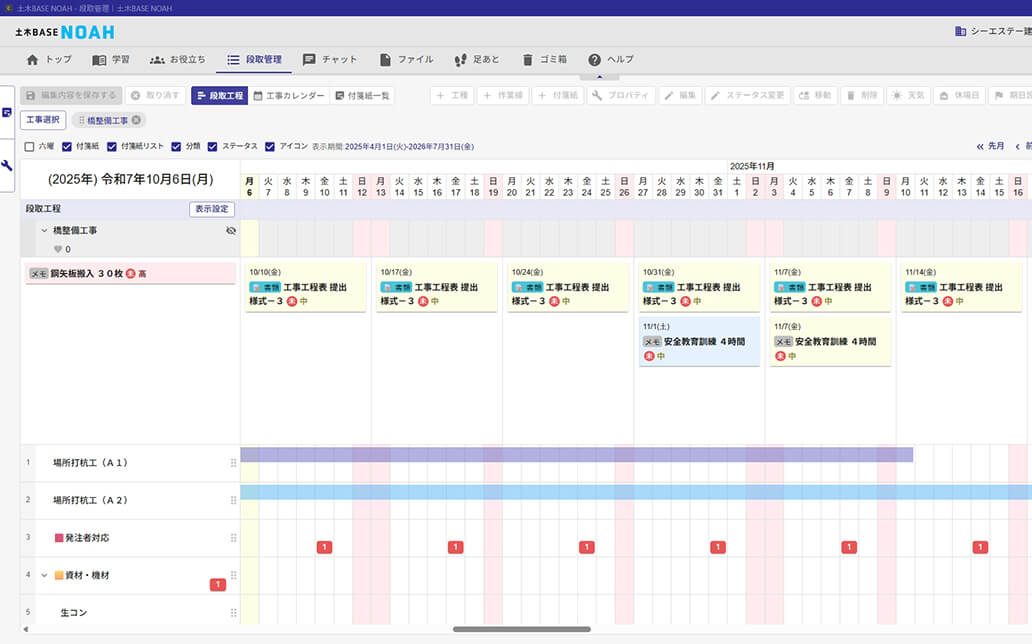Image resolution: width=1032 pixels, height=644 pixels.
Task: Open the ヘルプ help menu
Action: tap(610, 60)
